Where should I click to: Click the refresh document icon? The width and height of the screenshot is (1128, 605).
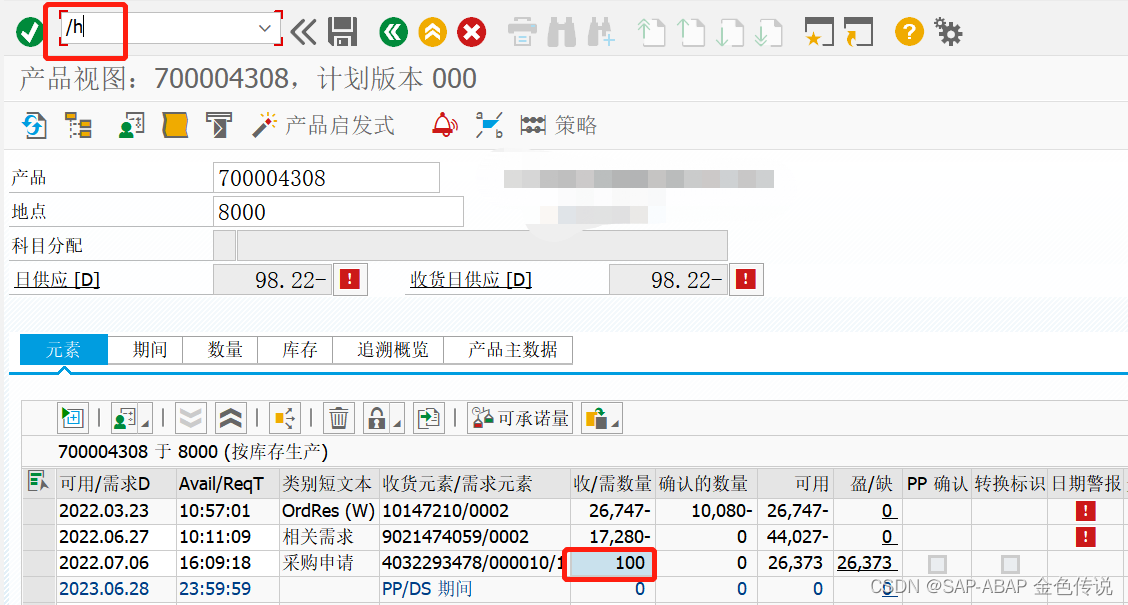pos(34,125)
